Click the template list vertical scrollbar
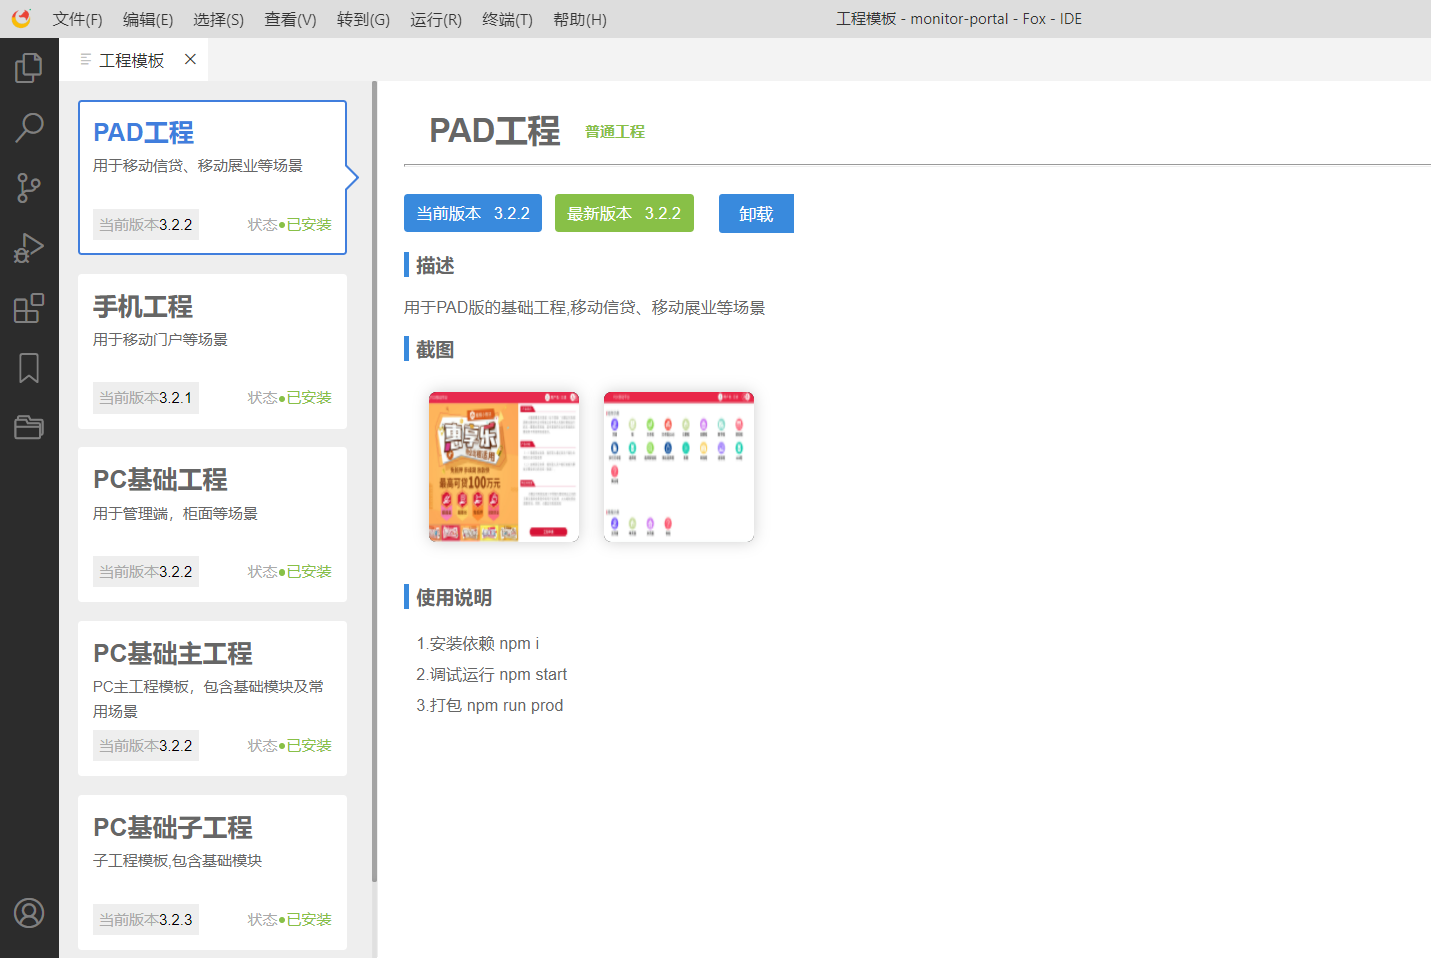The width and height of the screenshot is (1431, 958). tap(375, 480)
